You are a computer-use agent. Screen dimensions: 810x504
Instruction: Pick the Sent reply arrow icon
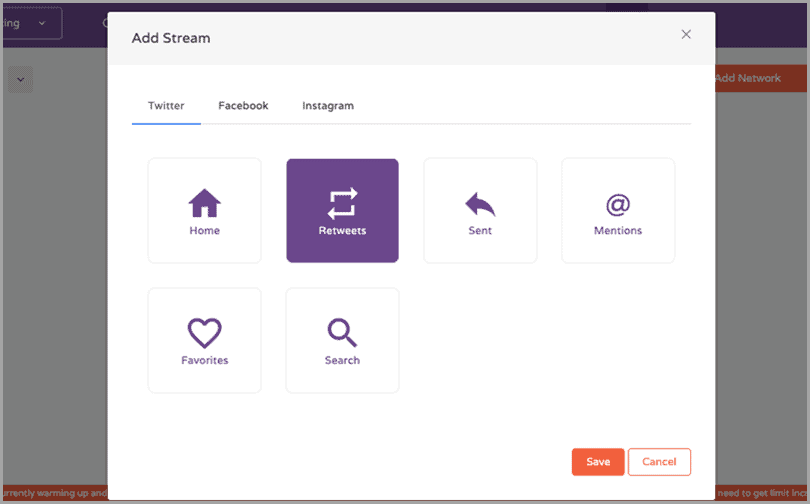click(x=480, y=204)
